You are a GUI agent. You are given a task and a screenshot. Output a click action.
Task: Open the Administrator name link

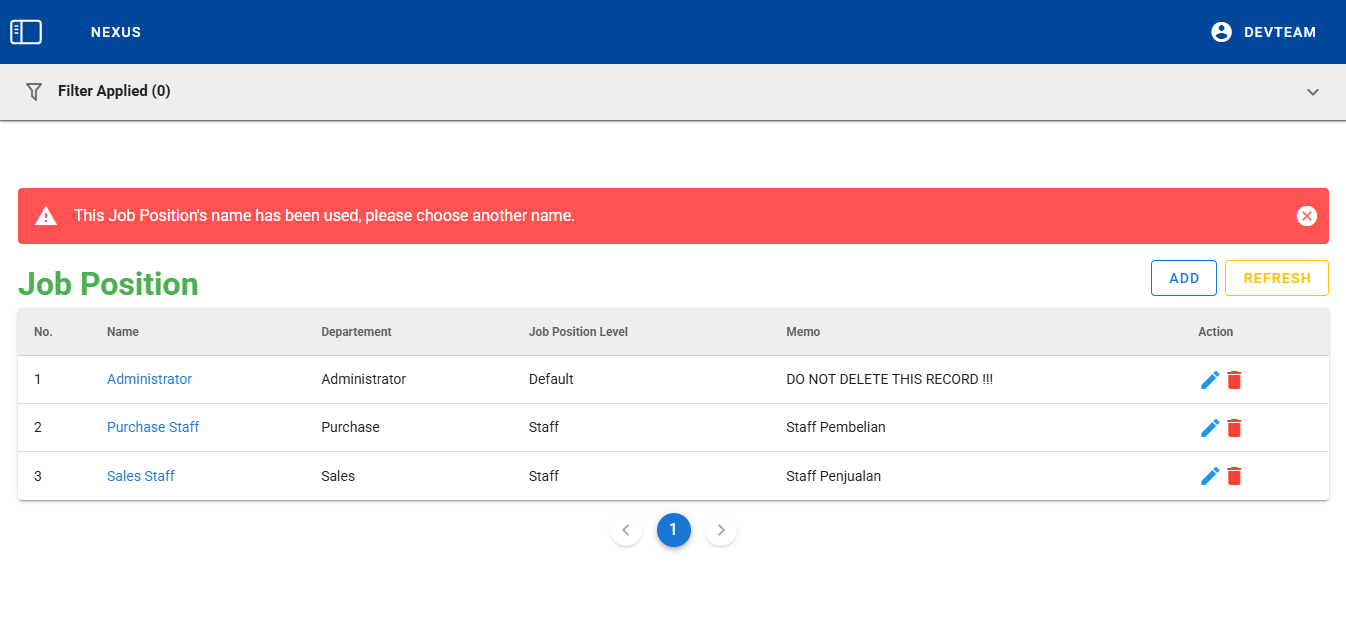149,380
